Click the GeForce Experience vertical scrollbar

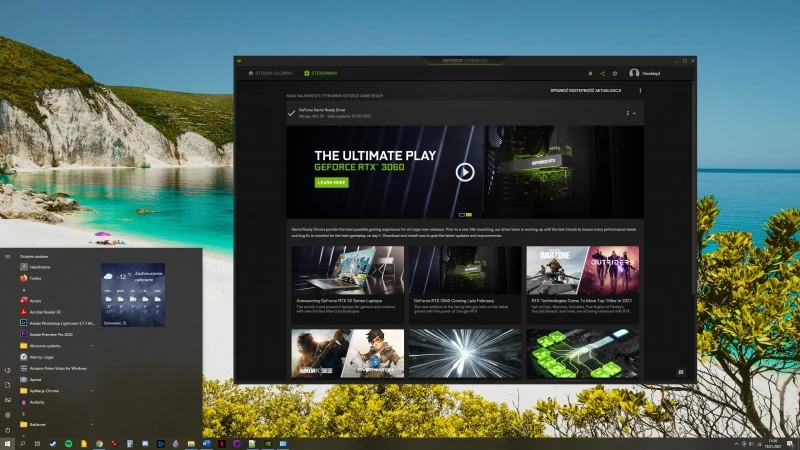[693, 189]
